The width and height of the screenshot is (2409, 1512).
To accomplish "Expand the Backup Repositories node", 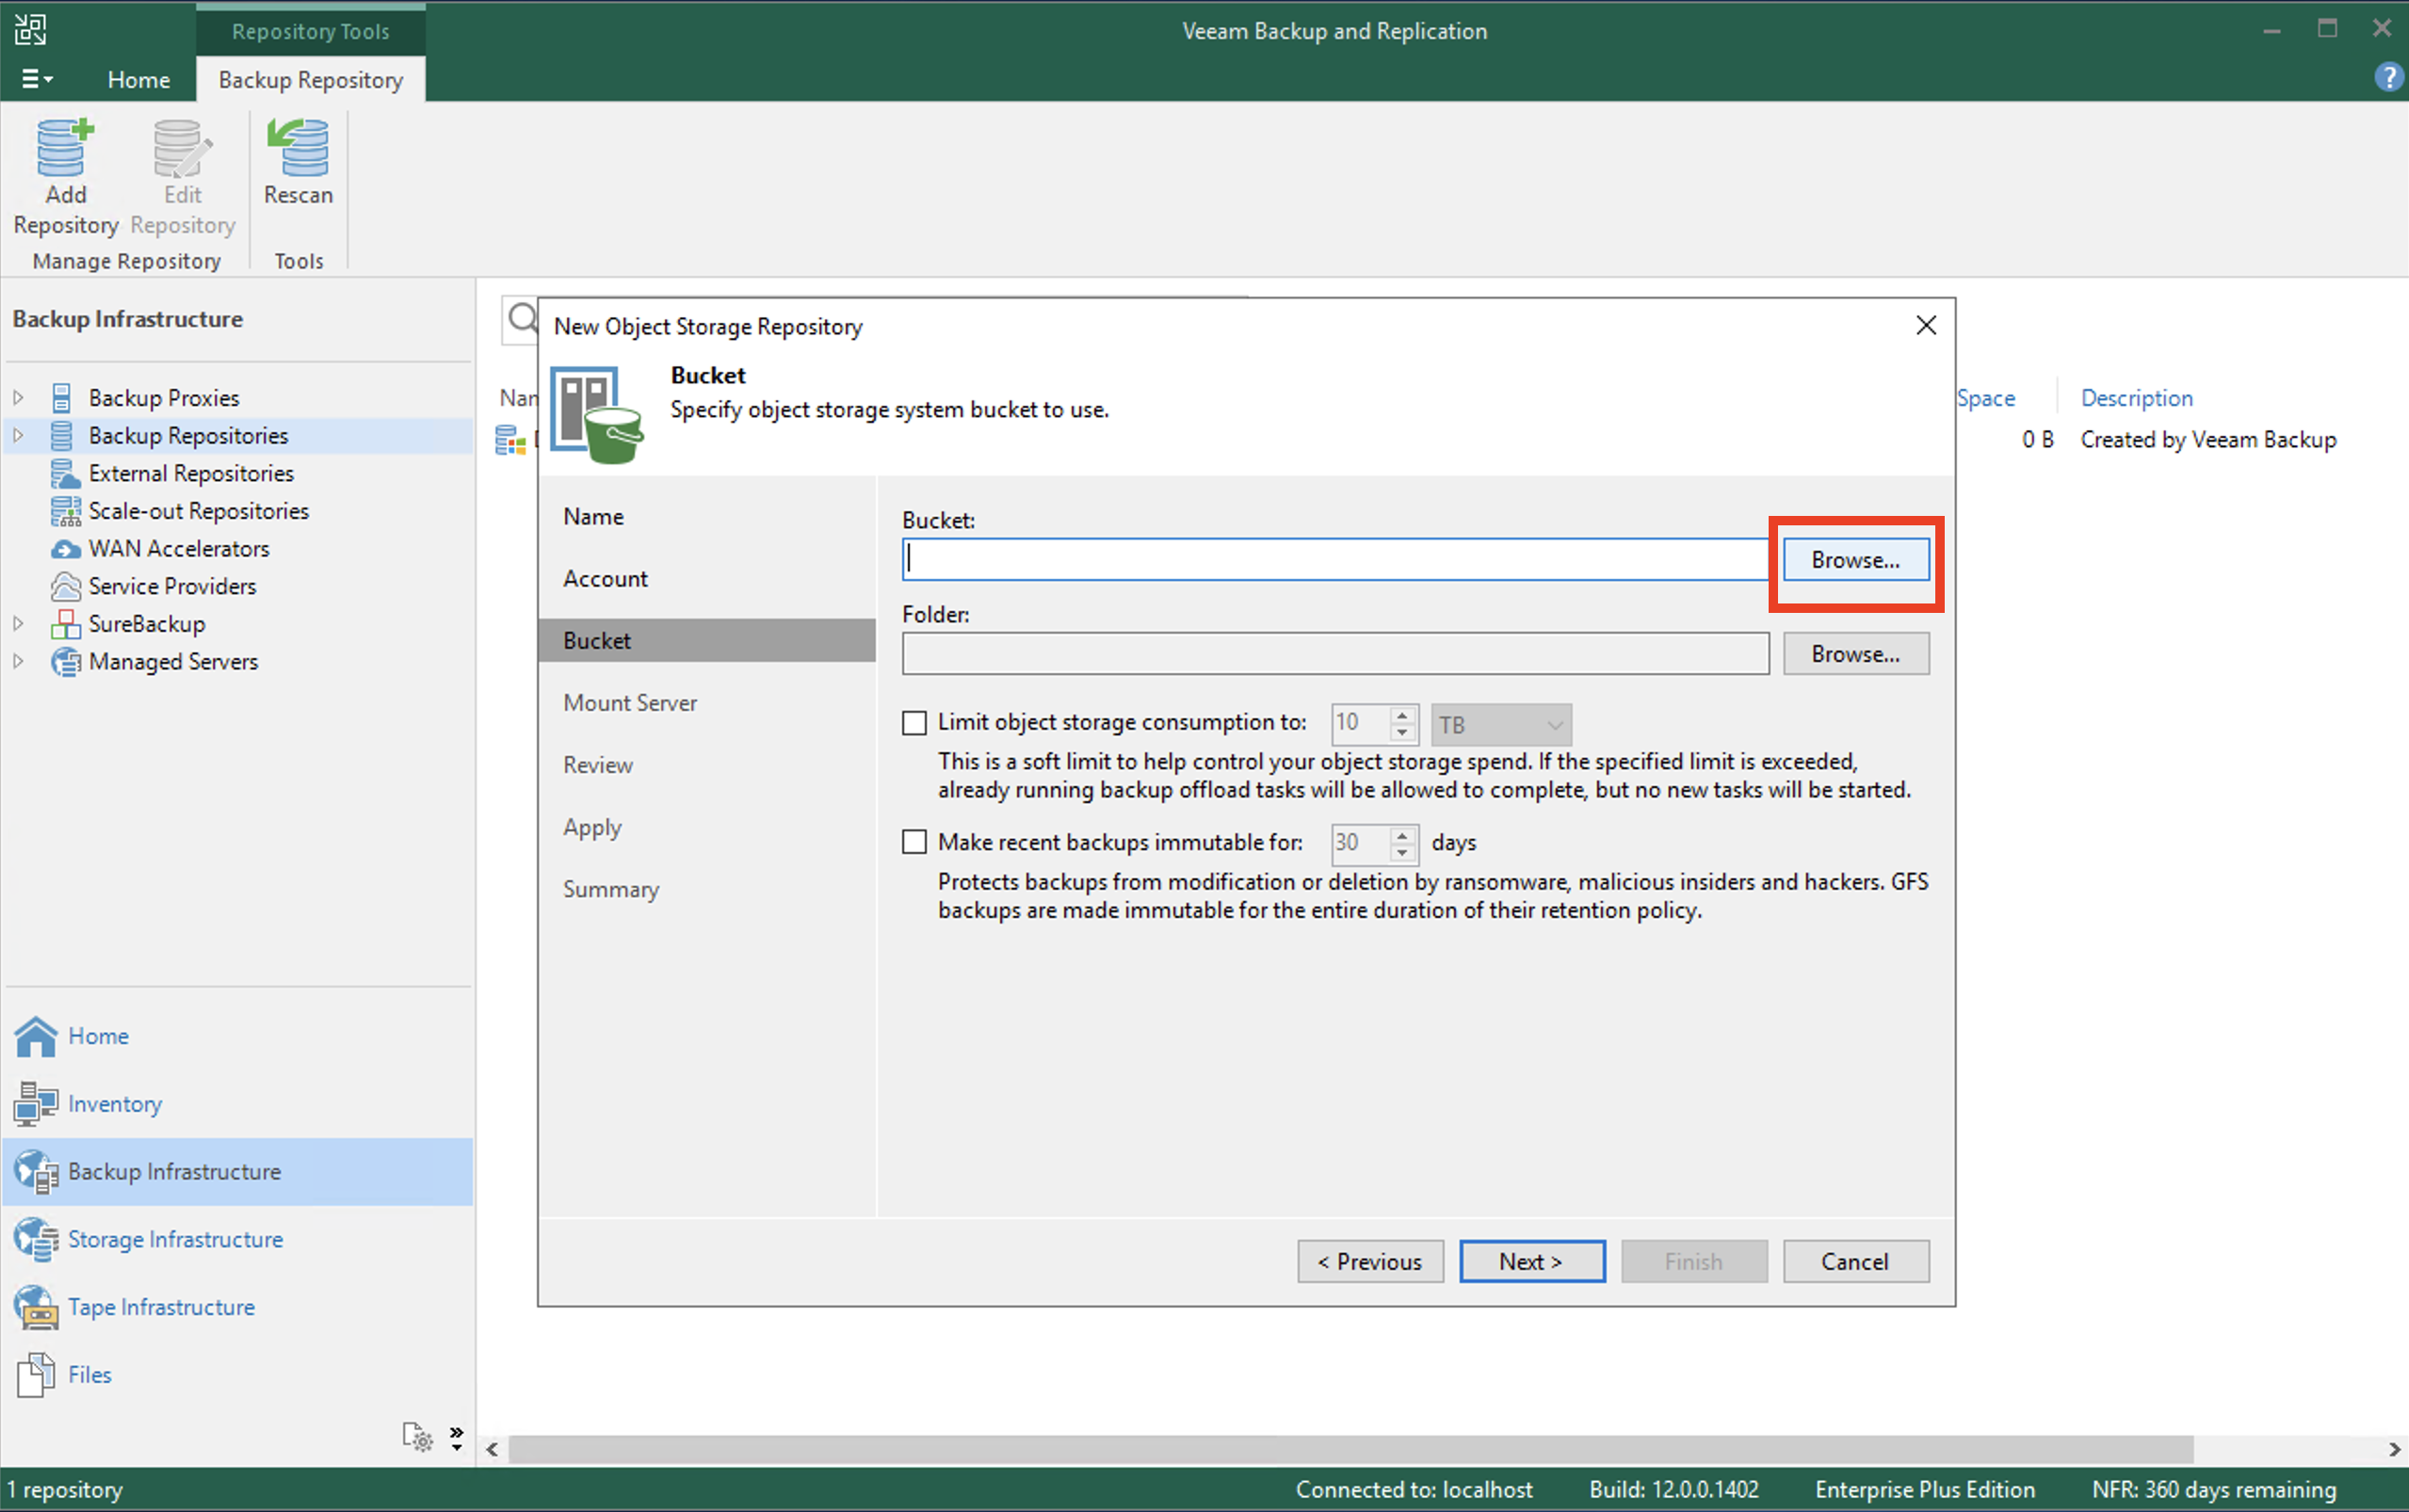I will click(x=18, y=436).
